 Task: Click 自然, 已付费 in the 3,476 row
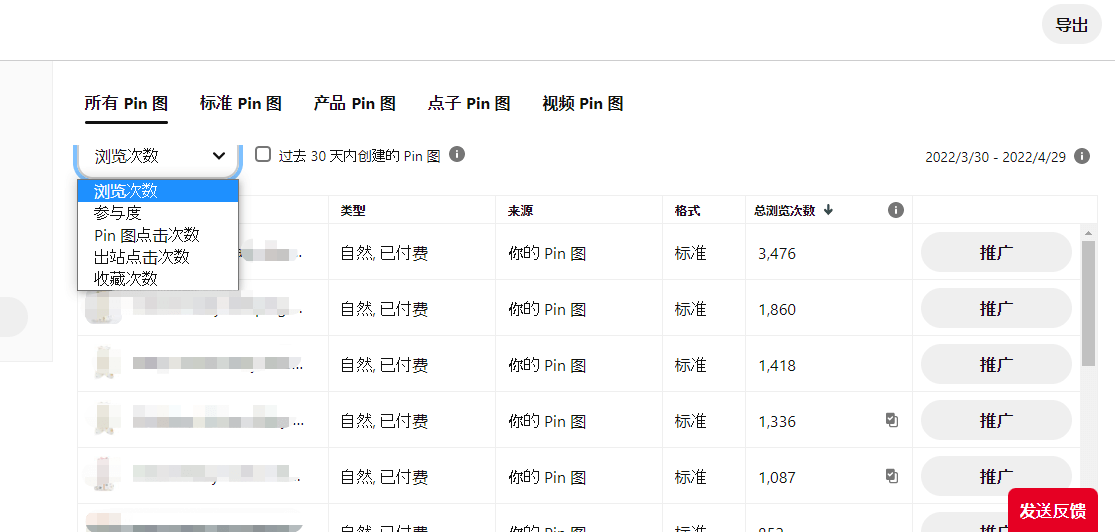point(384,253)
